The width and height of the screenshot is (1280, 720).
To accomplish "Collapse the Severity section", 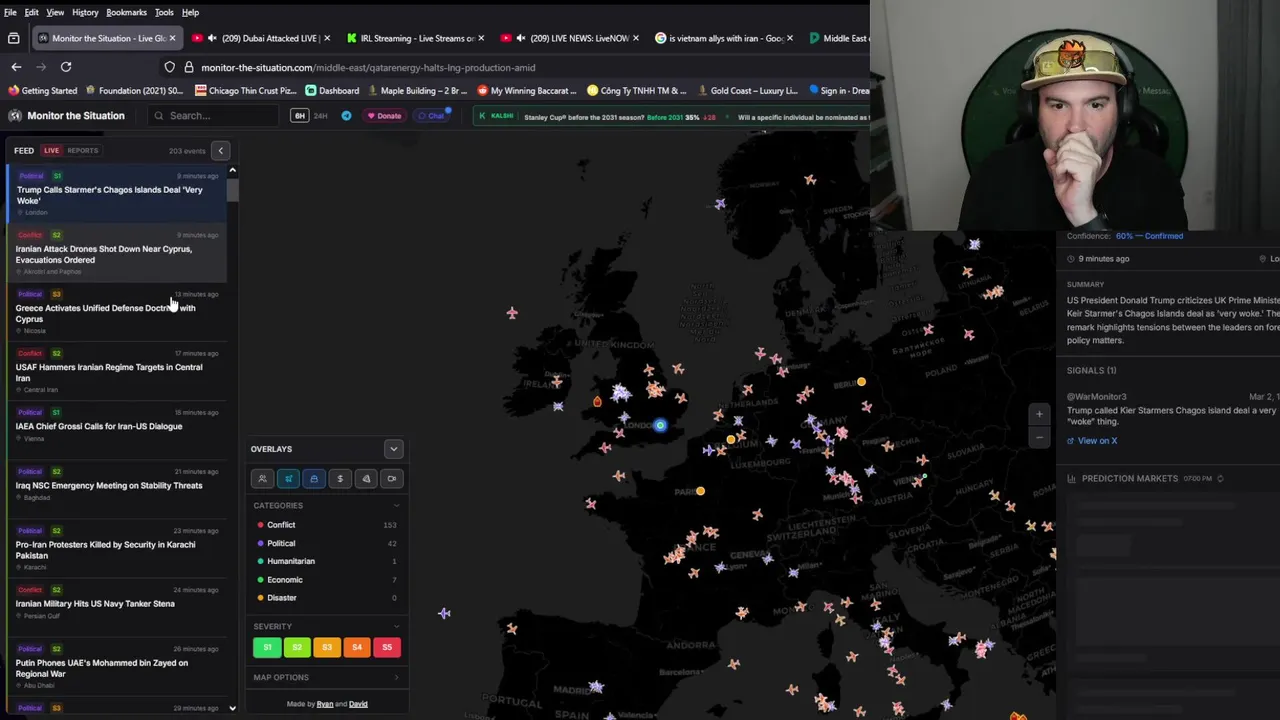I will pyautogui.click(x=326, y=626).
